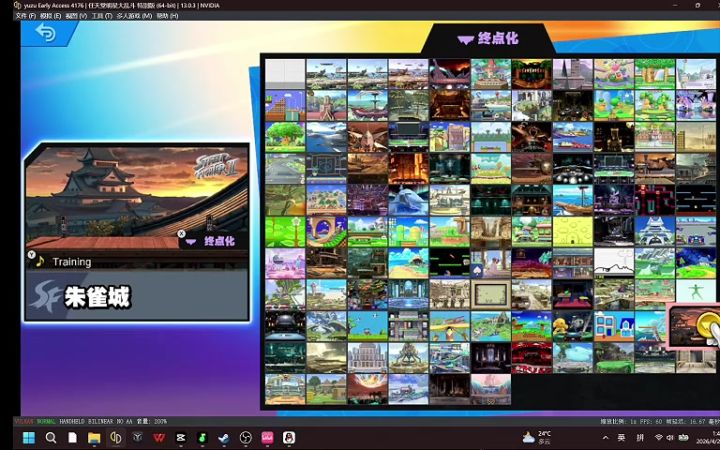Open the battery status tray icon
This screenshot has width=720, height=450.
tap(683, 438)
